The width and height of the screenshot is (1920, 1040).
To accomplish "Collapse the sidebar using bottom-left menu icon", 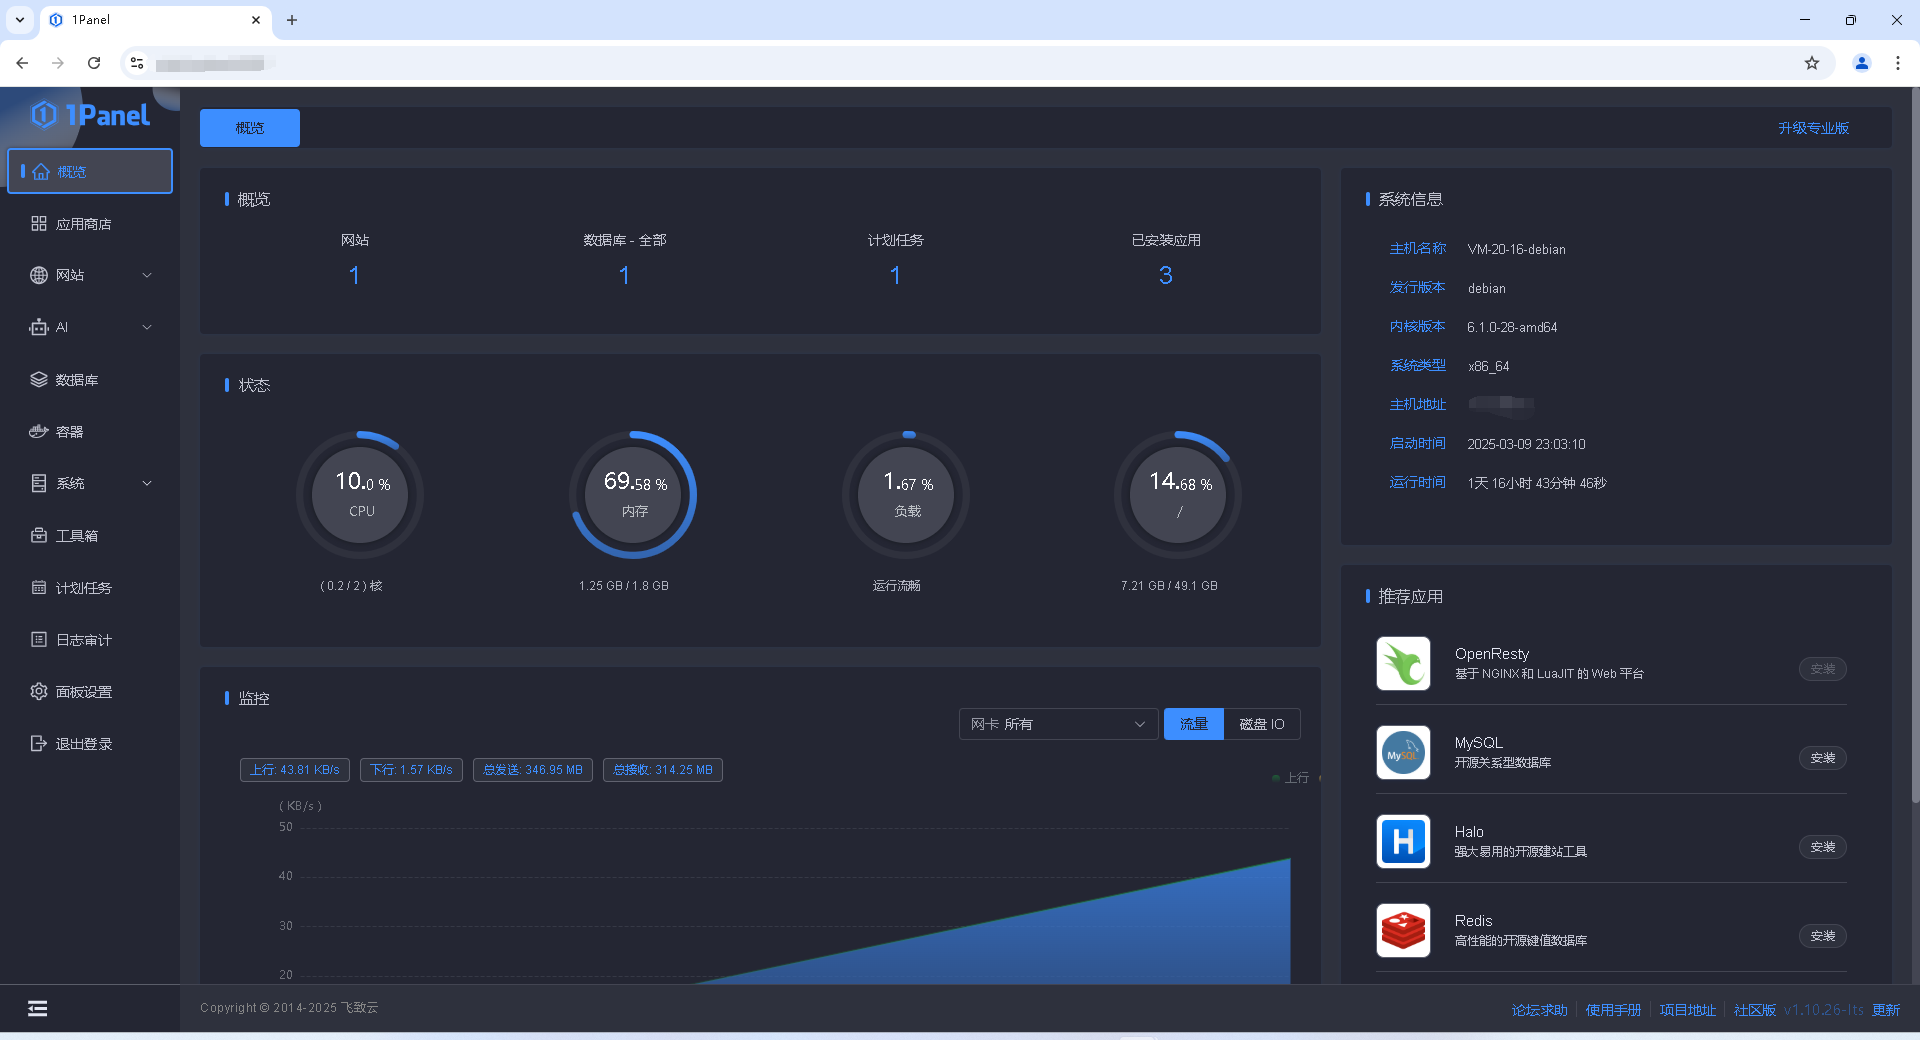I will [38, 1008].
